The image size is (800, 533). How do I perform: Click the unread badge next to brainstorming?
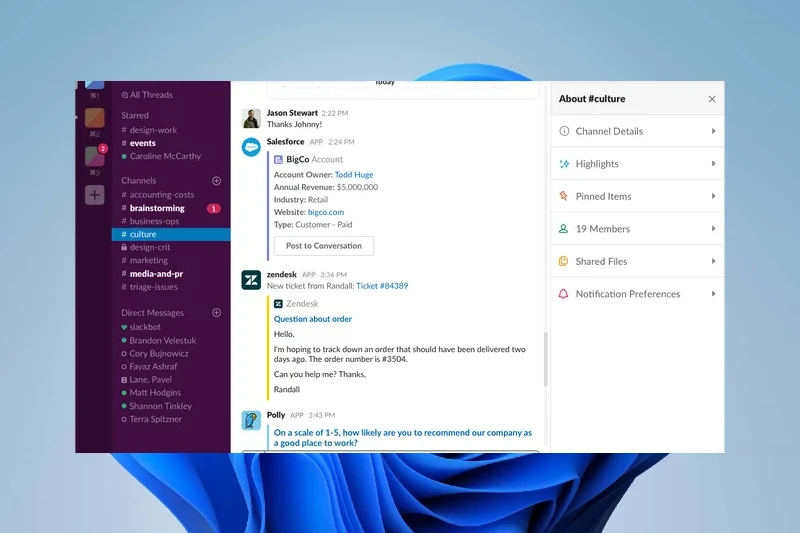pyautogui.click(x=214, y=208)
